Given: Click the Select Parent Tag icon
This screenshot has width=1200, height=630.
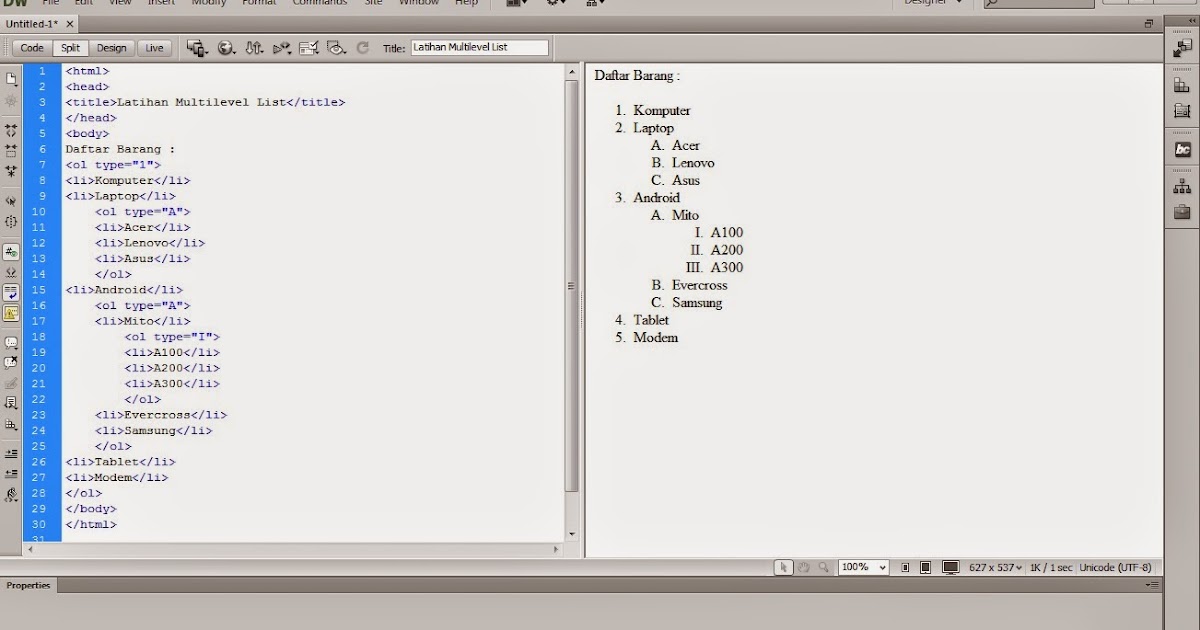Looking at the screenshot, I should pos(11,201).
